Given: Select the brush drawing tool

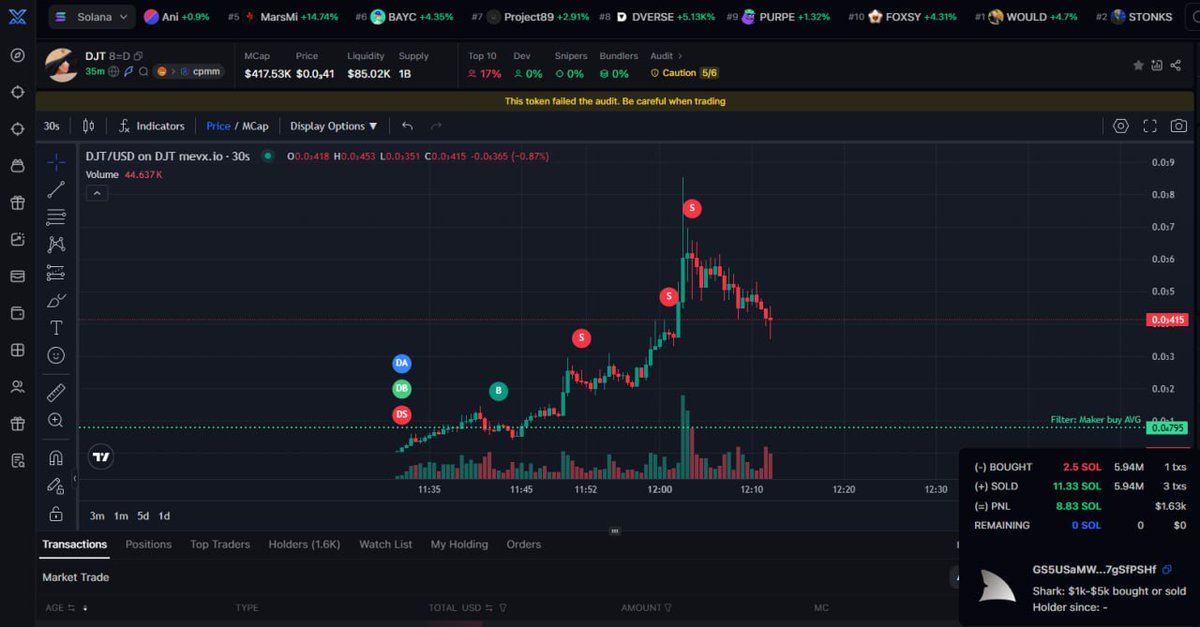Looking at the screenshot, I should click(56, 300).
